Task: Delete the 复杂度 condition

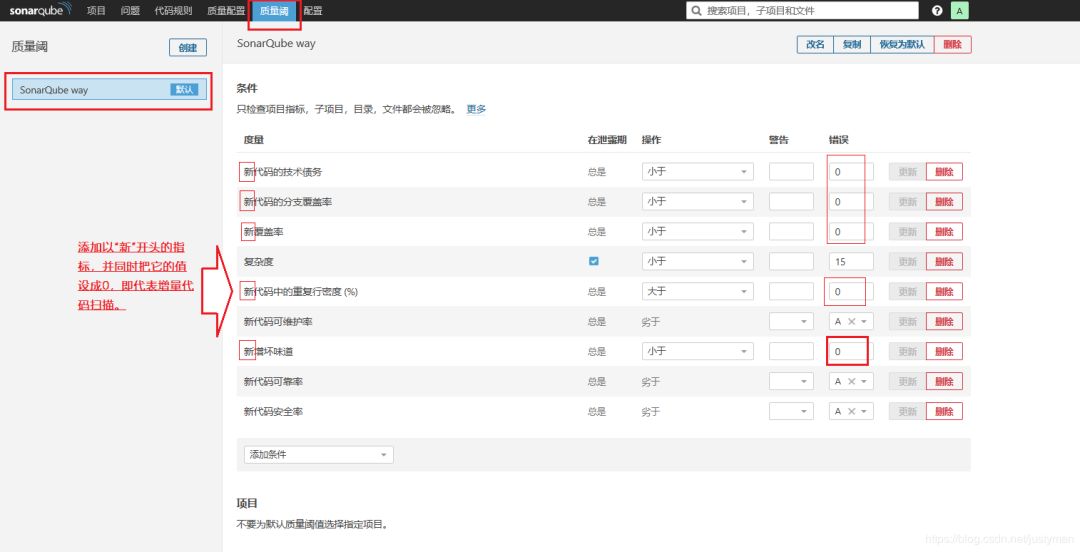Action: [x=944, y=262]
